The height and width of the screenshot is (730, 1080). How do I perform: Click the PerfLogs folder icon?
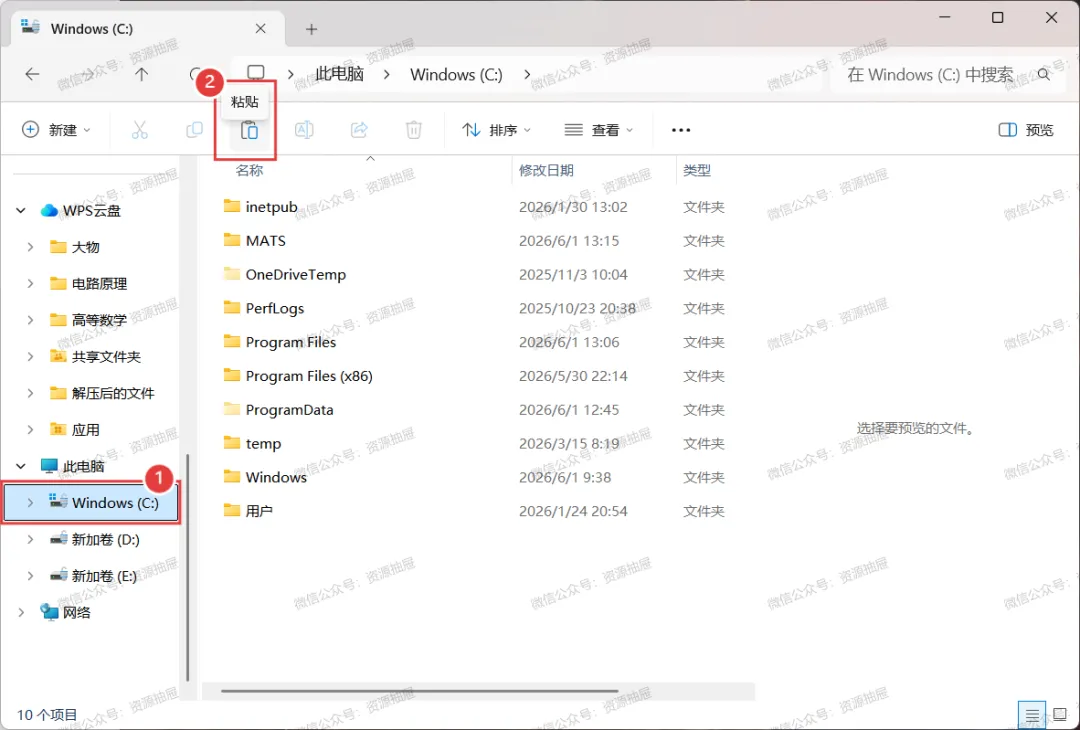click(x=231, y=307)
